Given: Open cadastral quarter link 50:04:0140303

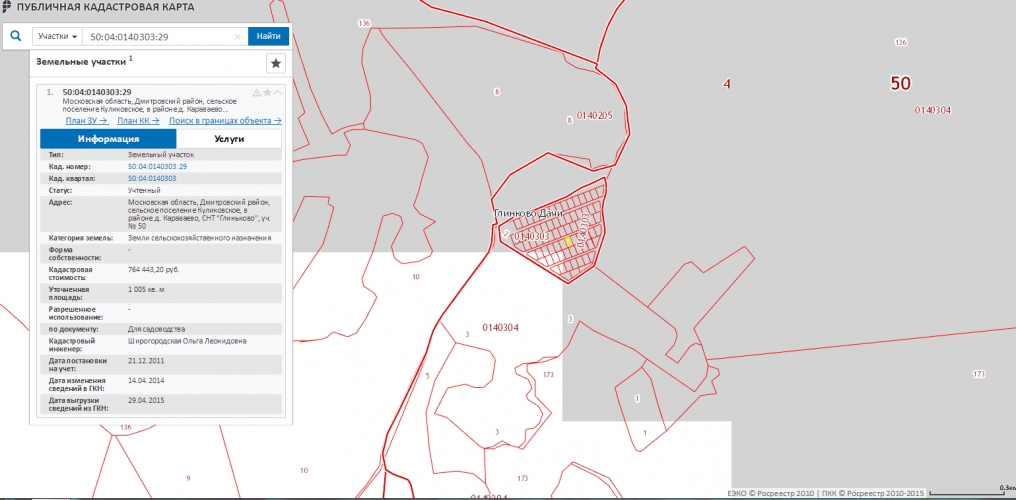Looking at the screenshot, I should click(152, 178).
